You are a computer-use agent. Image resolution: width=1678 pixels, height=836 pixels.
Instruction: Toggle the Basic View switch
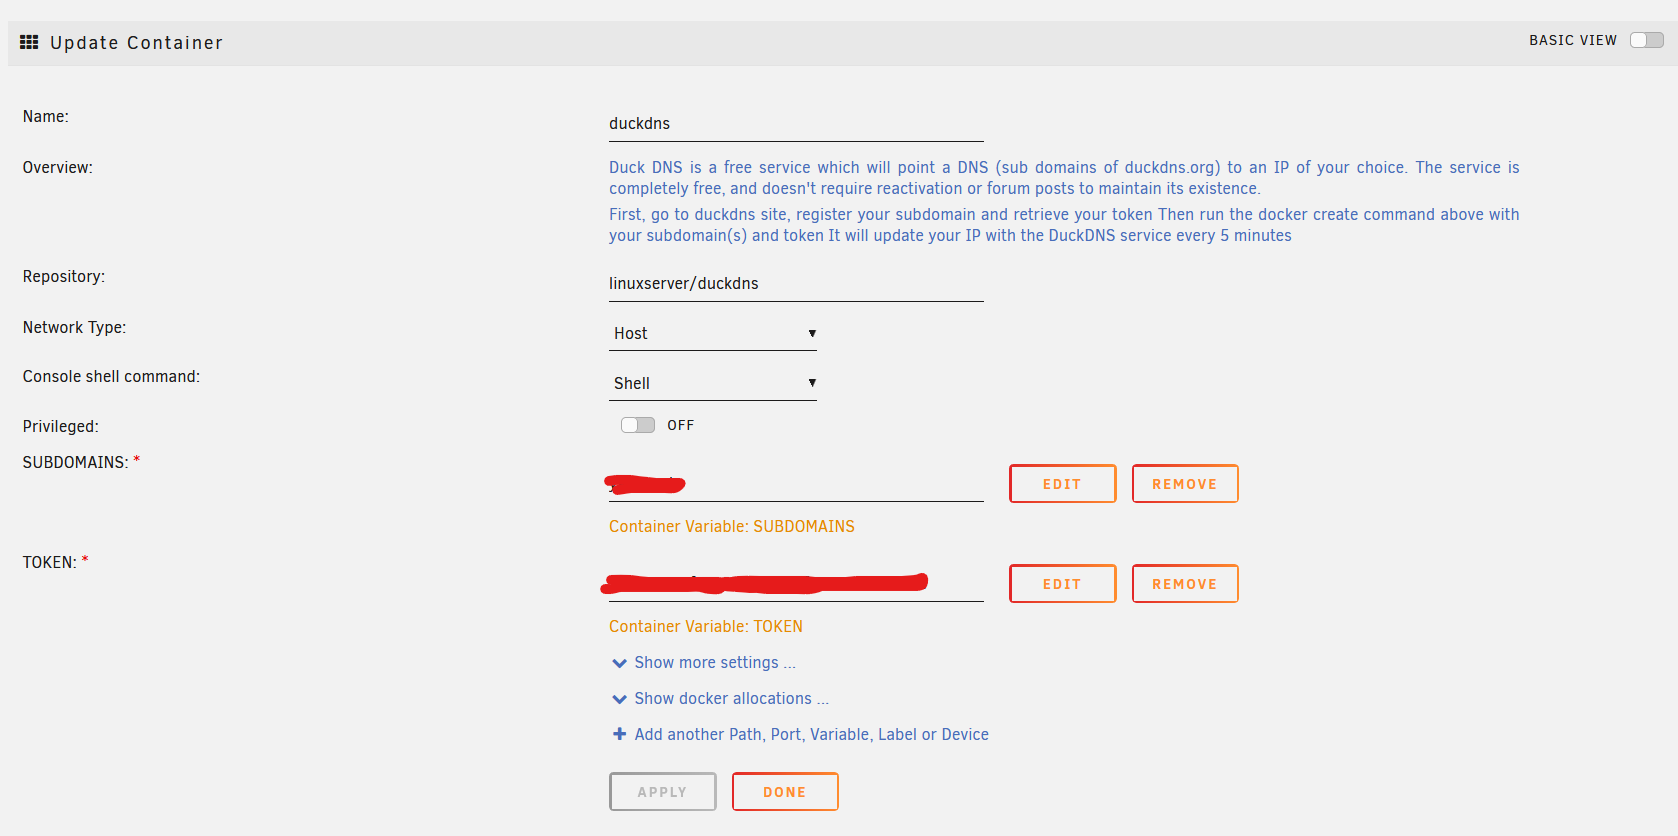[1647, 40]
